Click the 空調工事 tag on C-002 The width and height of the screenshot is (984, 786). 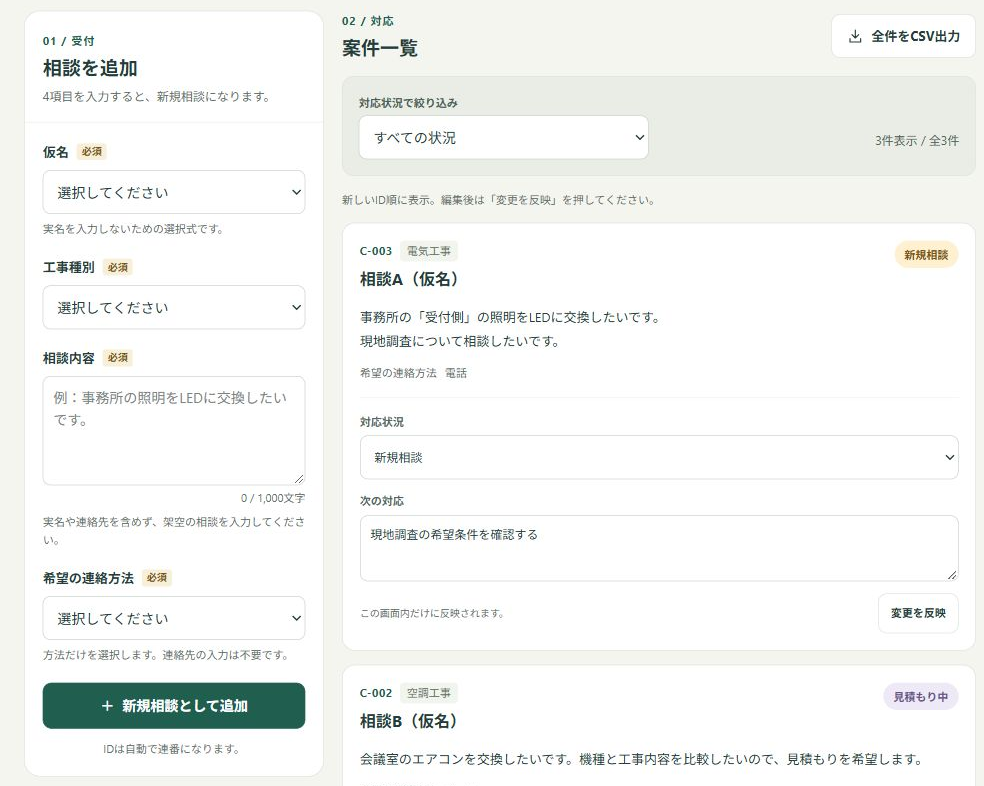(x=429, y=693)
